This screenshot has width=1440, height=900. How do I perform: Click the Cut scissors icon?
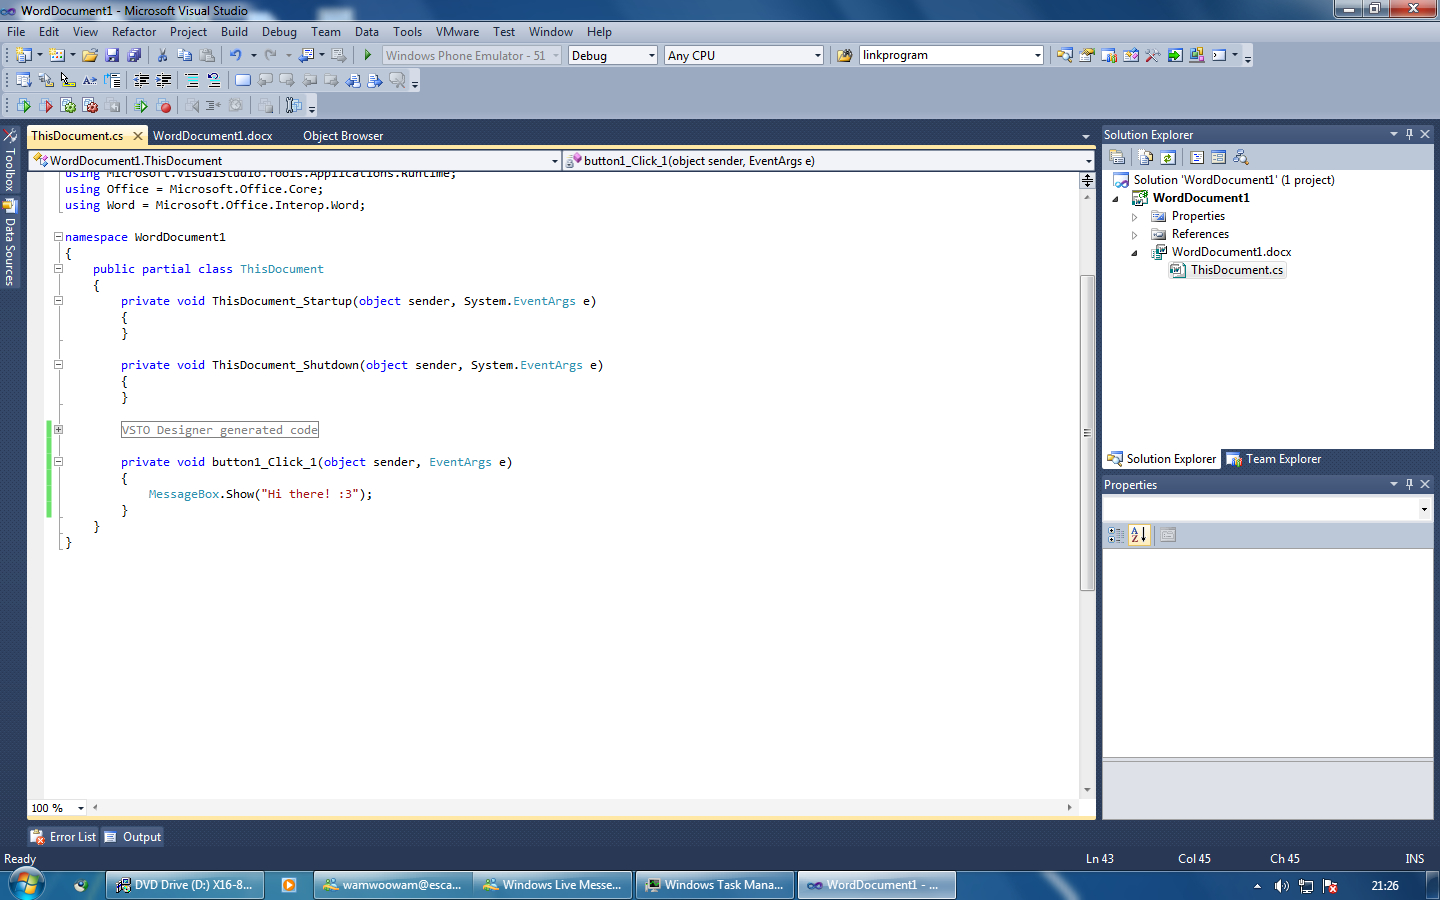click(x=162, y=56)
